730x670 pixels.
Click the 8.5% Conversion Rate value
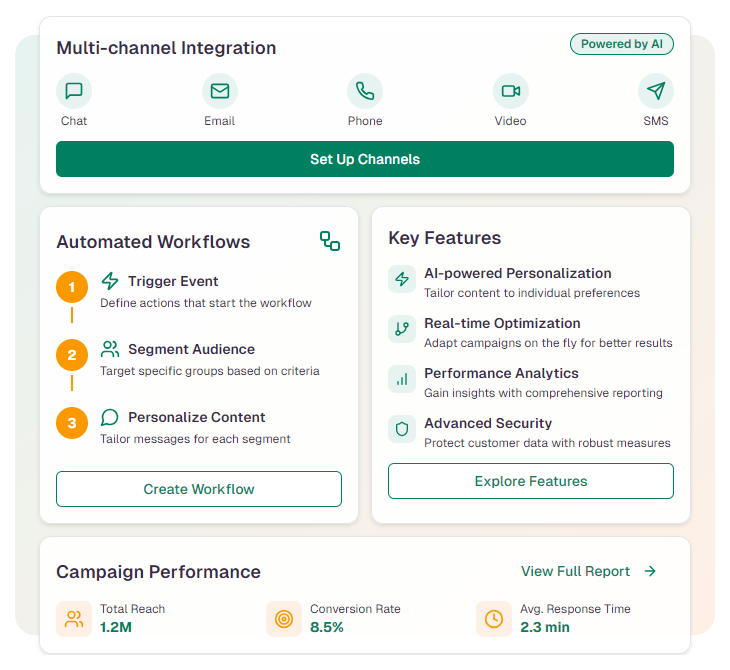(327, 627)
